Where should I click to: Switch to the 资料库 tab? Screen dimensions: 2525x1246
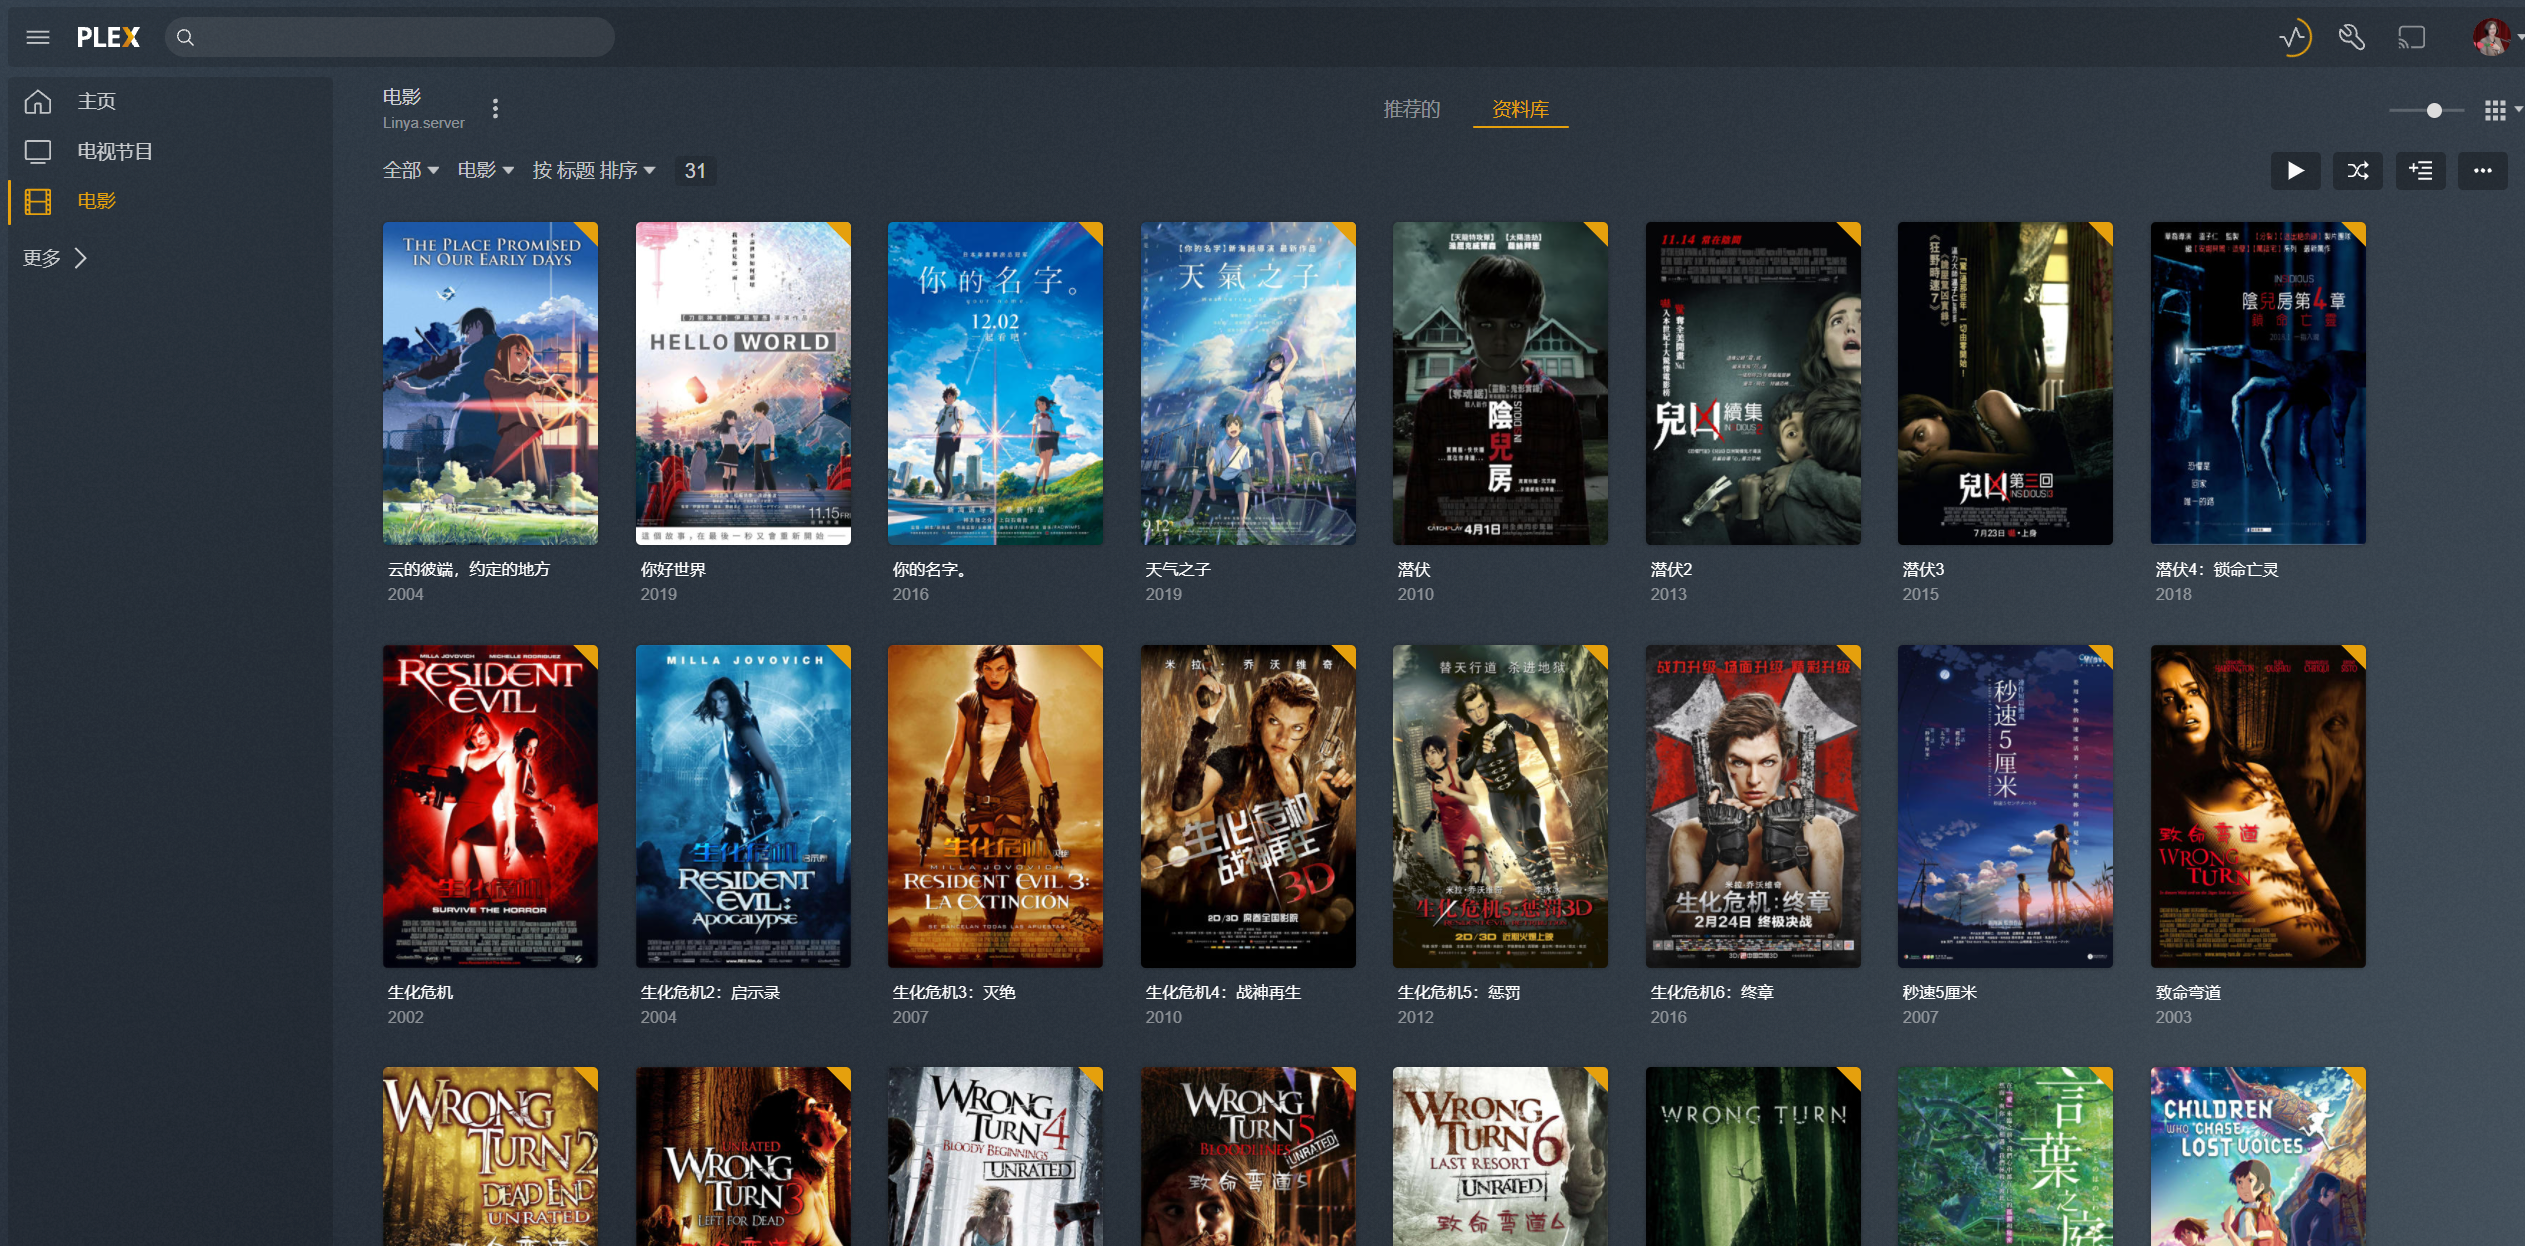1520,109
